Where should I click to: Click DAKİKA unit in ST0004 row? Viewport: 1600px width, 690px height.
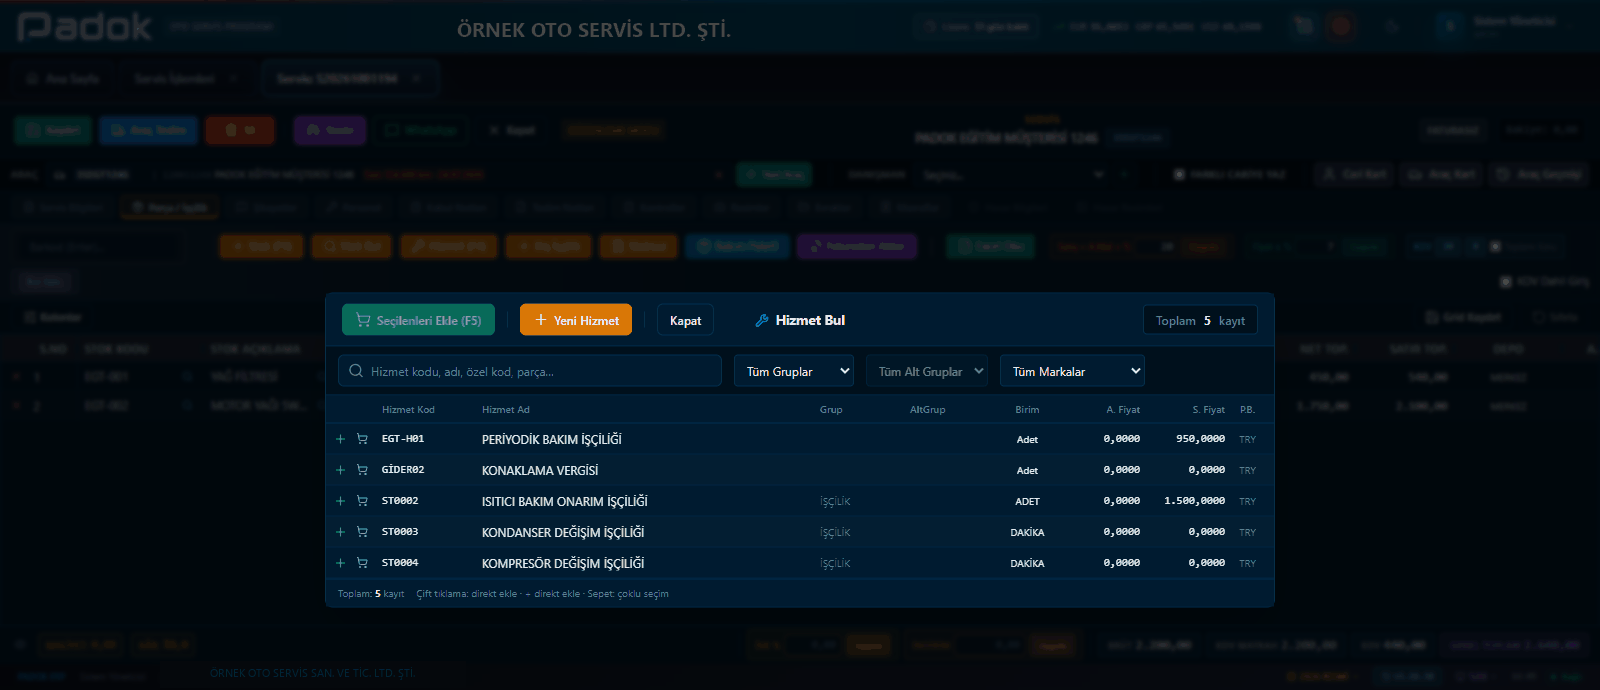pyautogui.click(x=1027, y=563)
